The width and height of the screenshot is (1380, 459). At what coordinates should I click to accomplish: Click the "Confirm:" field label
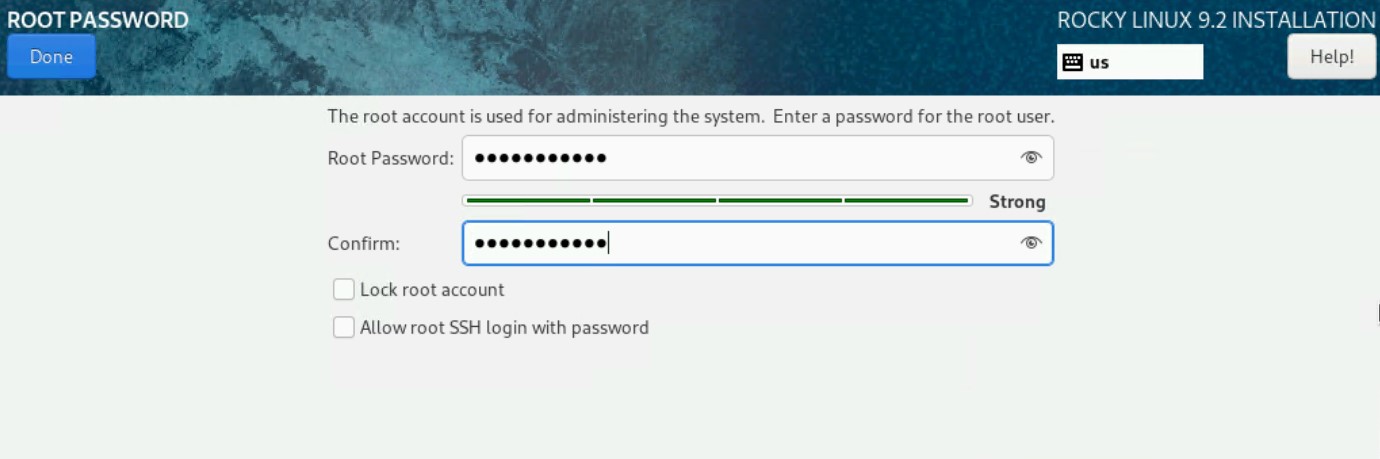click(364, 243)
